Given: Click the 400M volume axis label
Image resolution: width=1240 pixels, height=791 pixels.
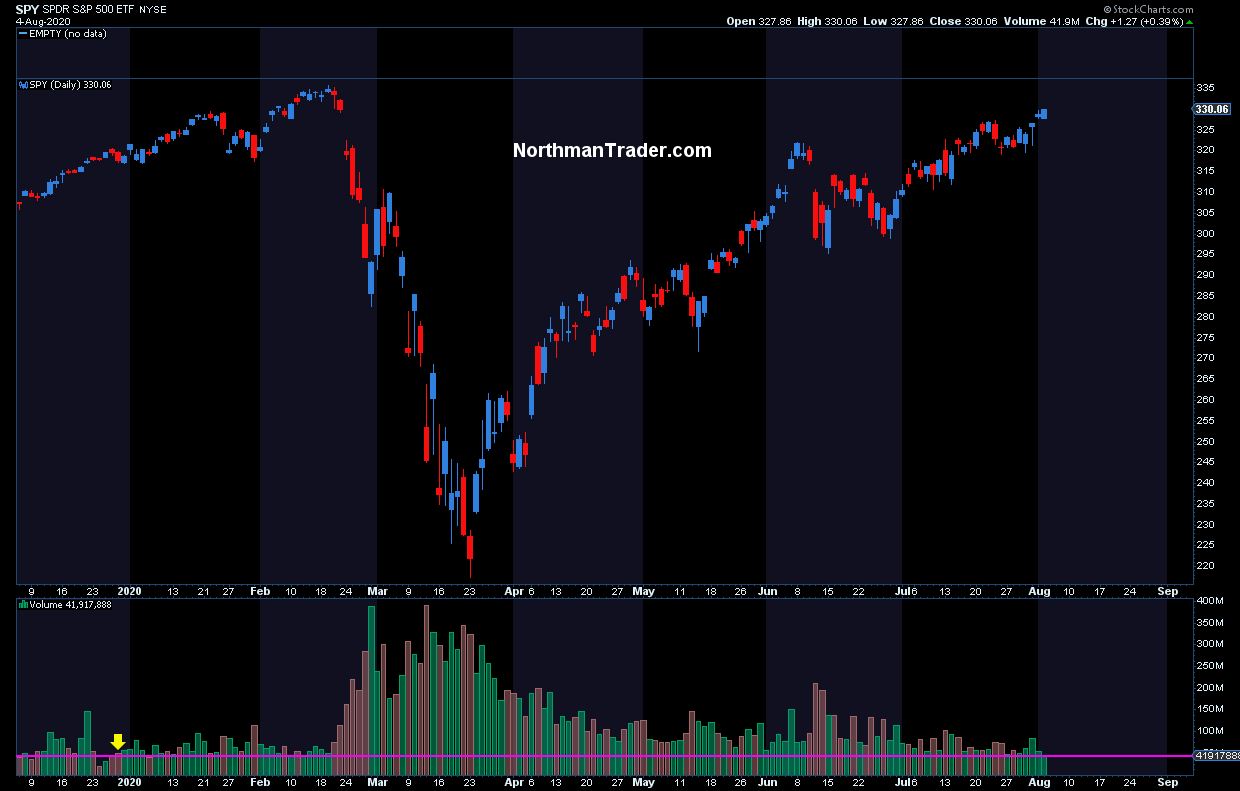Looking at the screenshot, I should (1208, 600).
